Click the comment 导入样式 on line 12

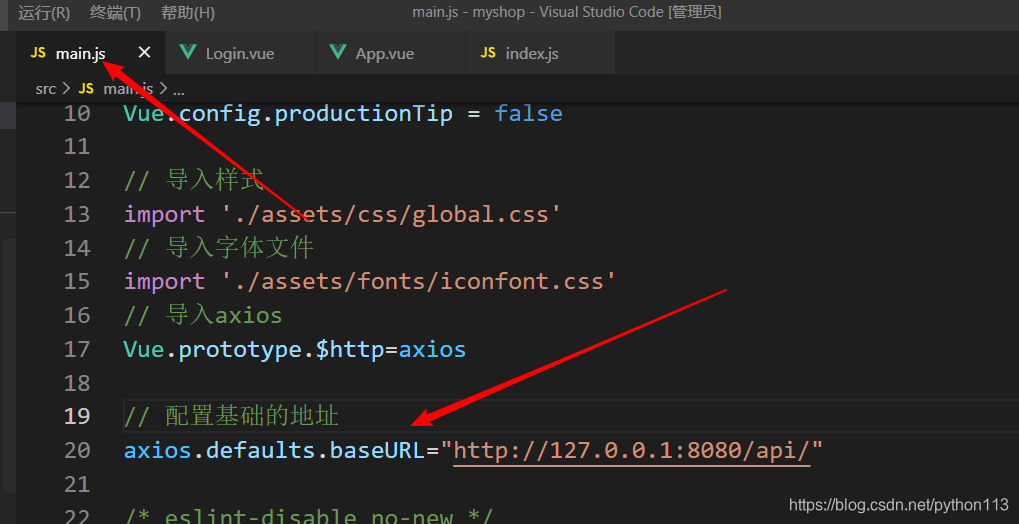pos(194,180)
